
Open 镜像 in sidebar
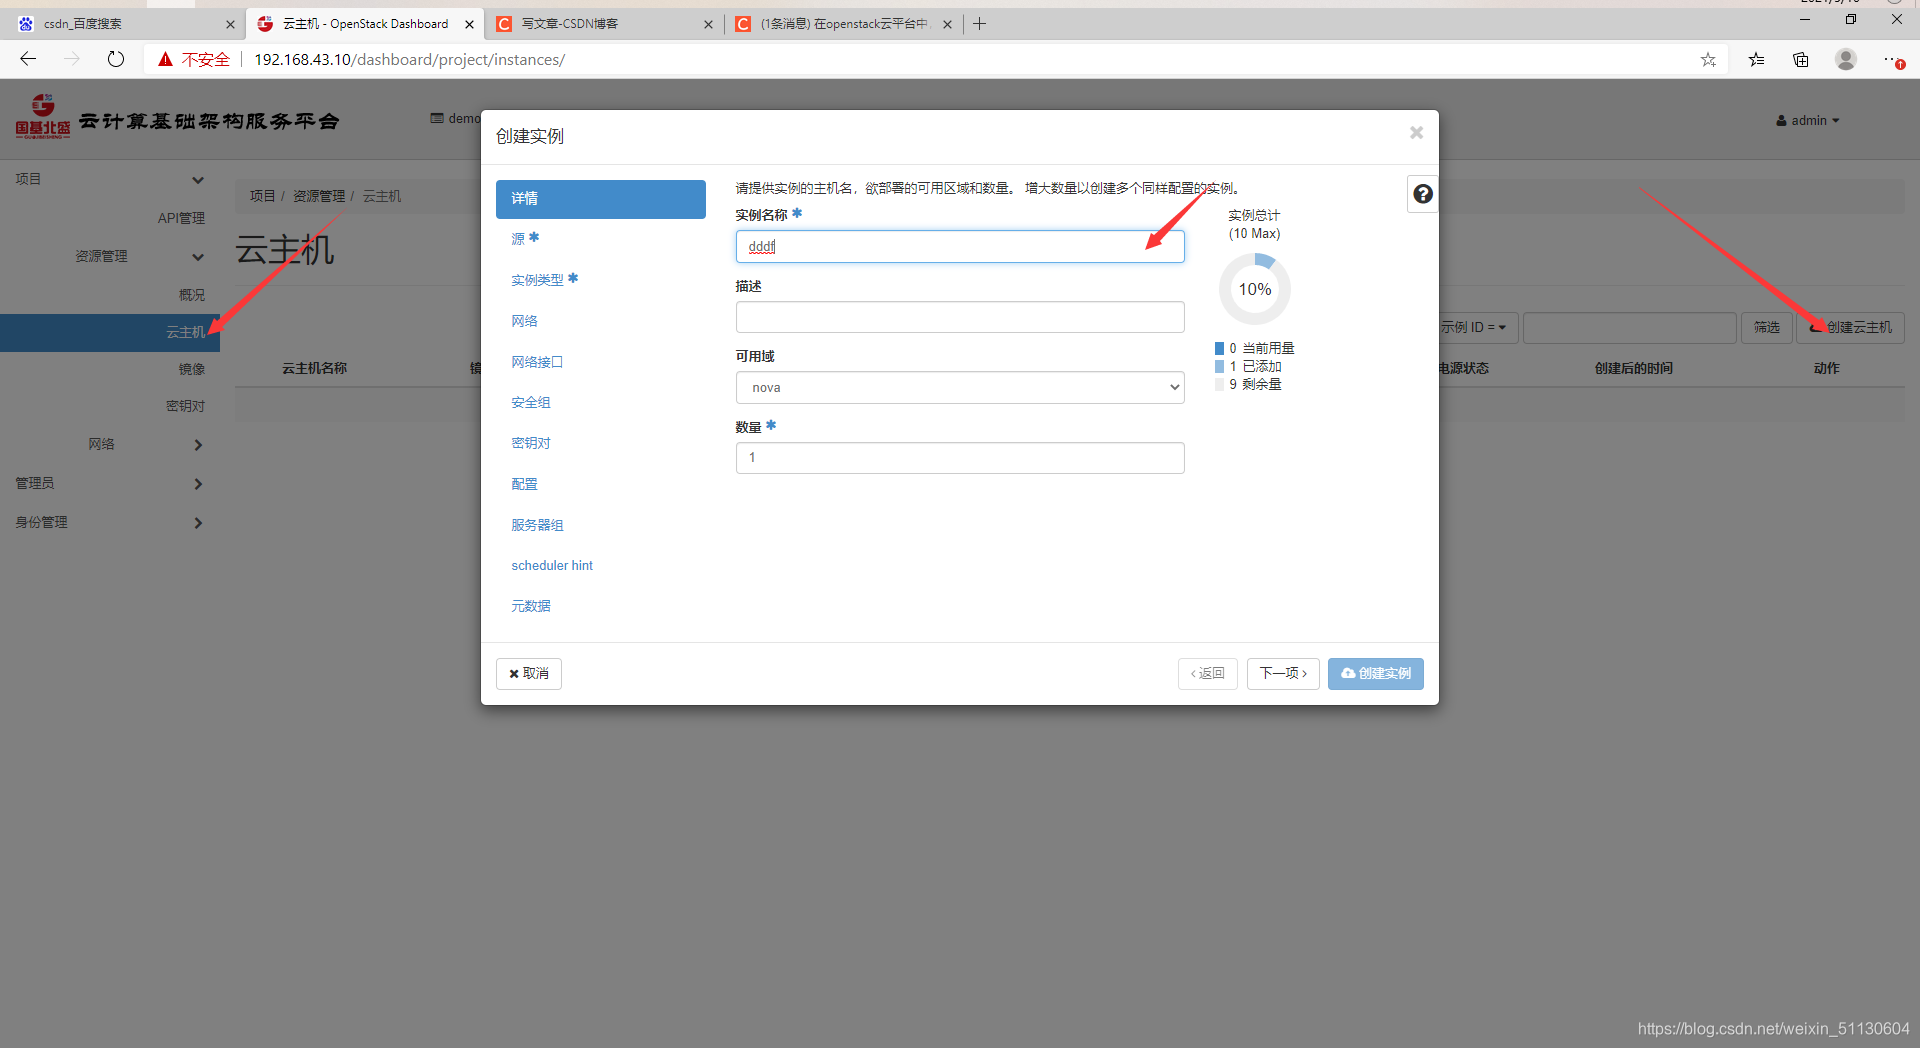(x=192, y=369)
